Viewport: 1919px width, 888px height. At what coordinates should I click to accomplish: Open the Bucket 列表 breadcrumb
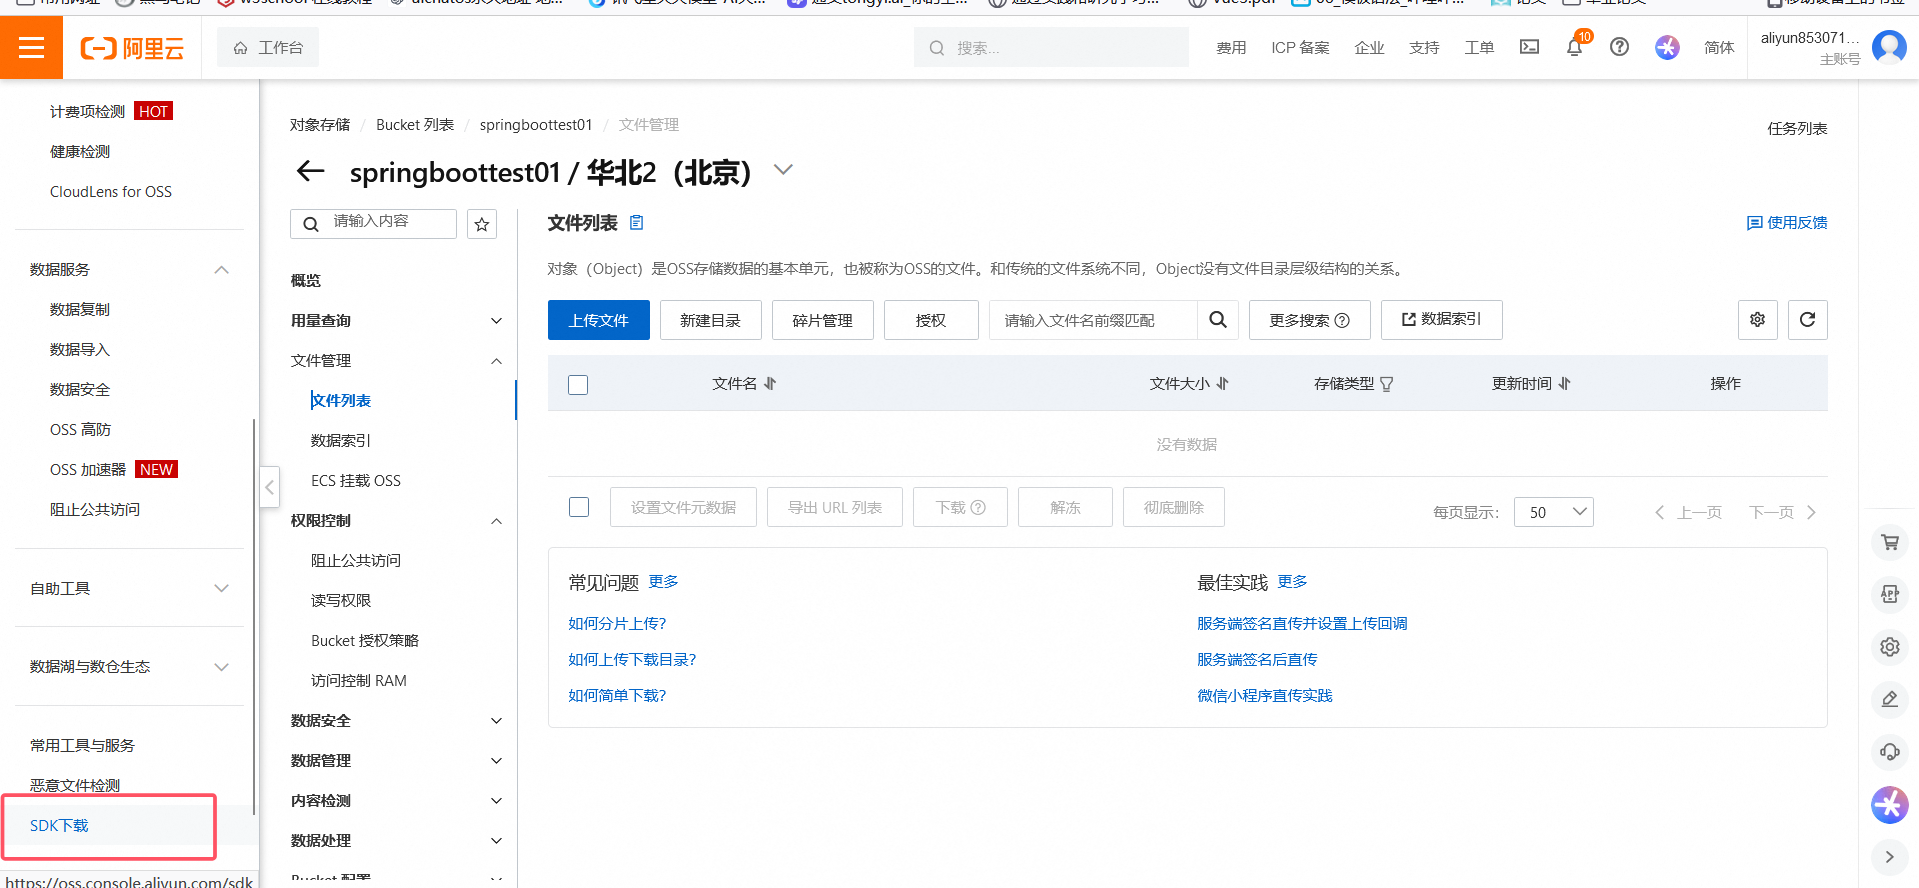click(x=415, y=125)
